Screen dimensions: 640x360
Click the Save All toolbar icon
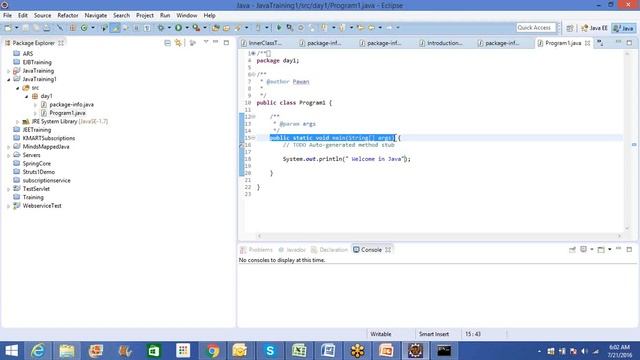point(36,28)
